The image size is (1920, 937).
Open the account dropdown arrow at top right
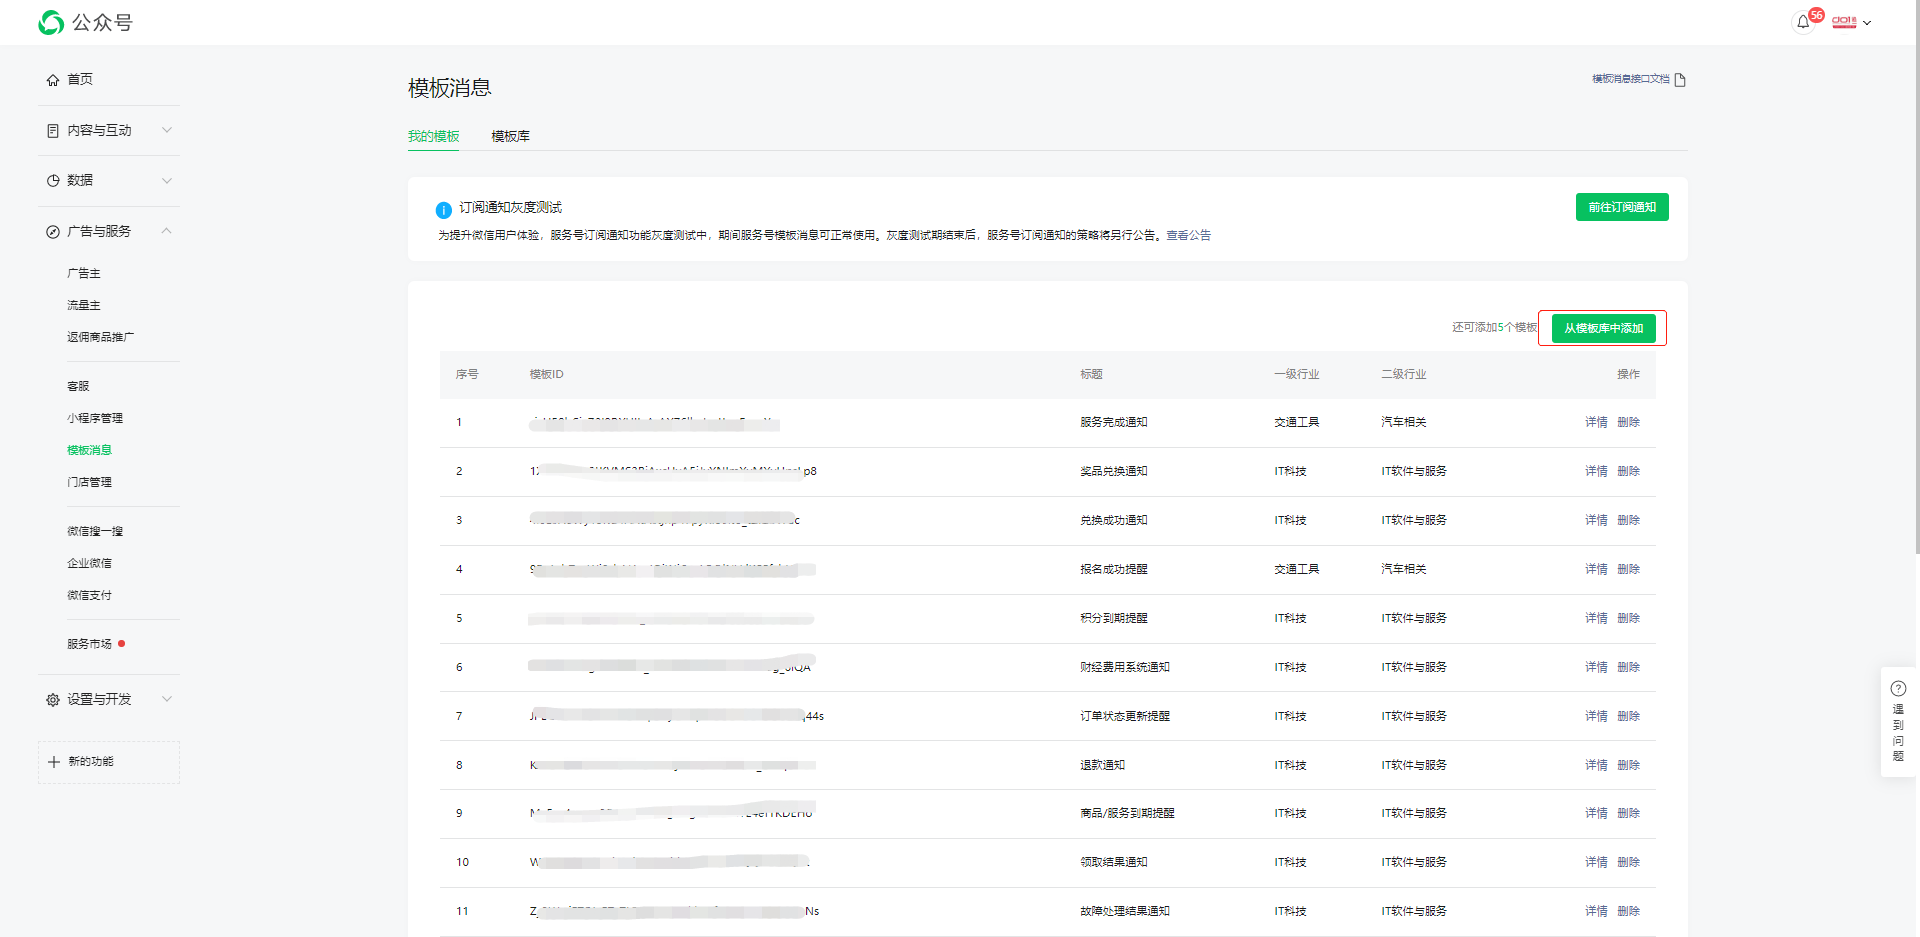(1867, 22)
